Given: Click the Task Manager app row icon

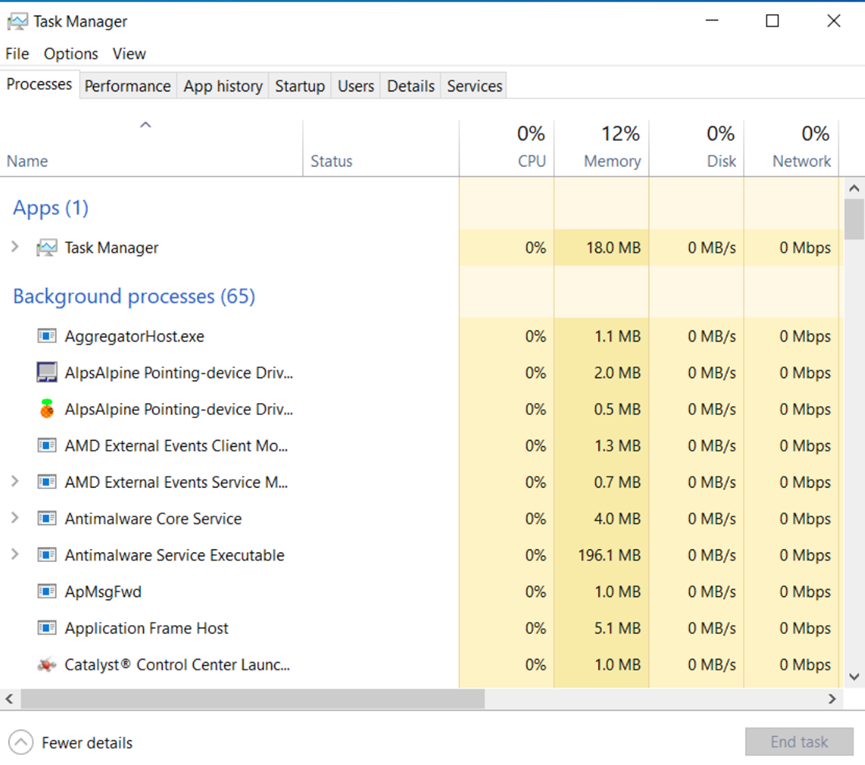Looking at the screenshot, I should [x=47, y=248].
